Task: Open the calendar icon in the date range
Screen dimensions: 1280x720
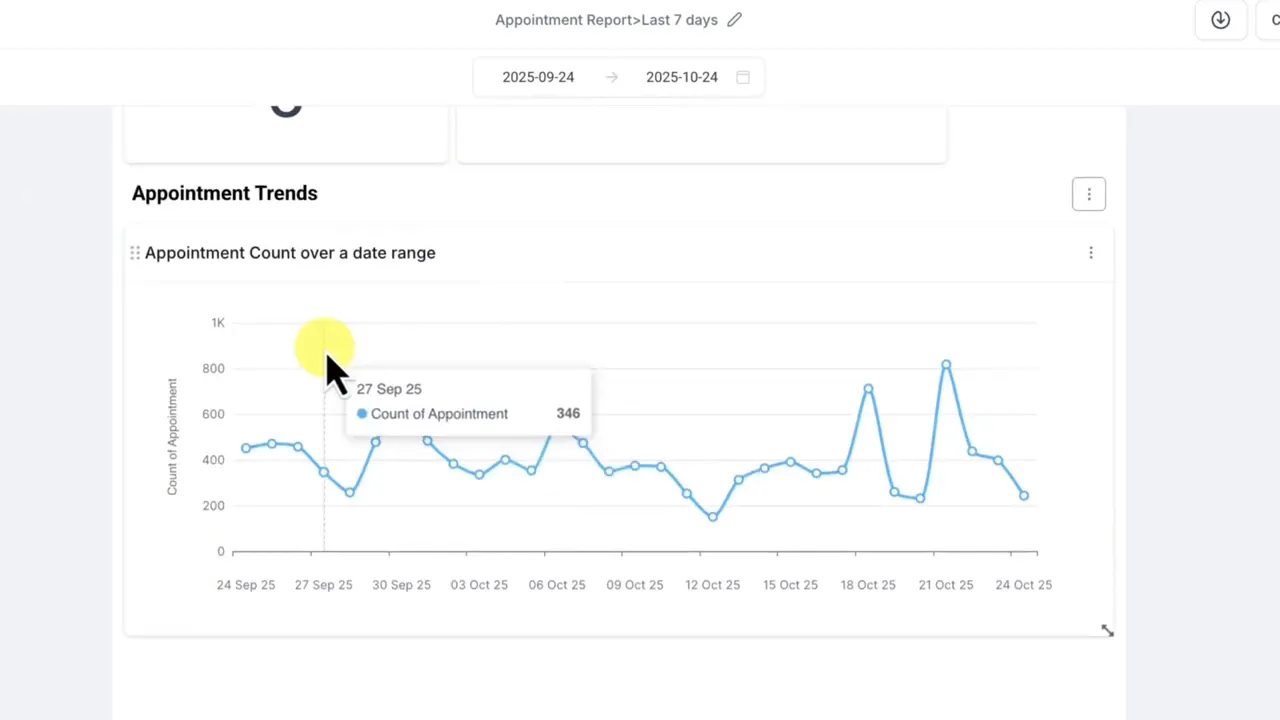Action: coord(743,77)
